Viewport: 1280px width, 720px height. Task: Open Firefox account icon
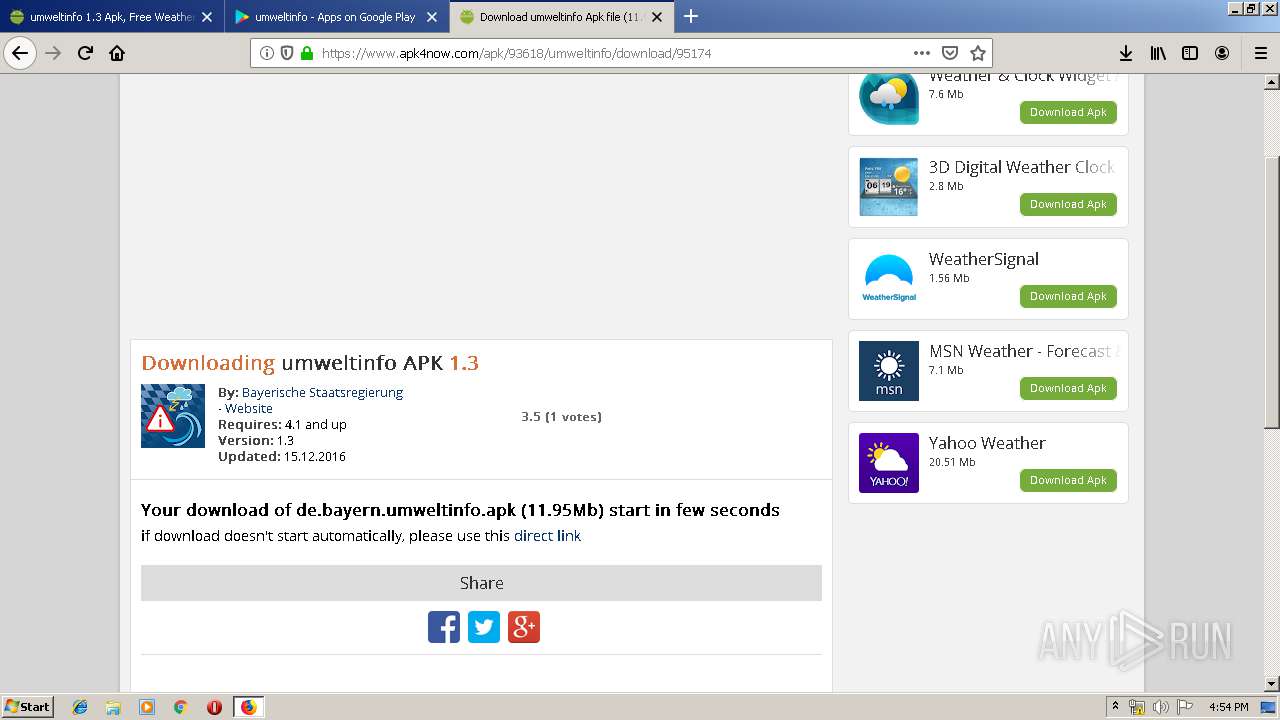coord(1222,53)
